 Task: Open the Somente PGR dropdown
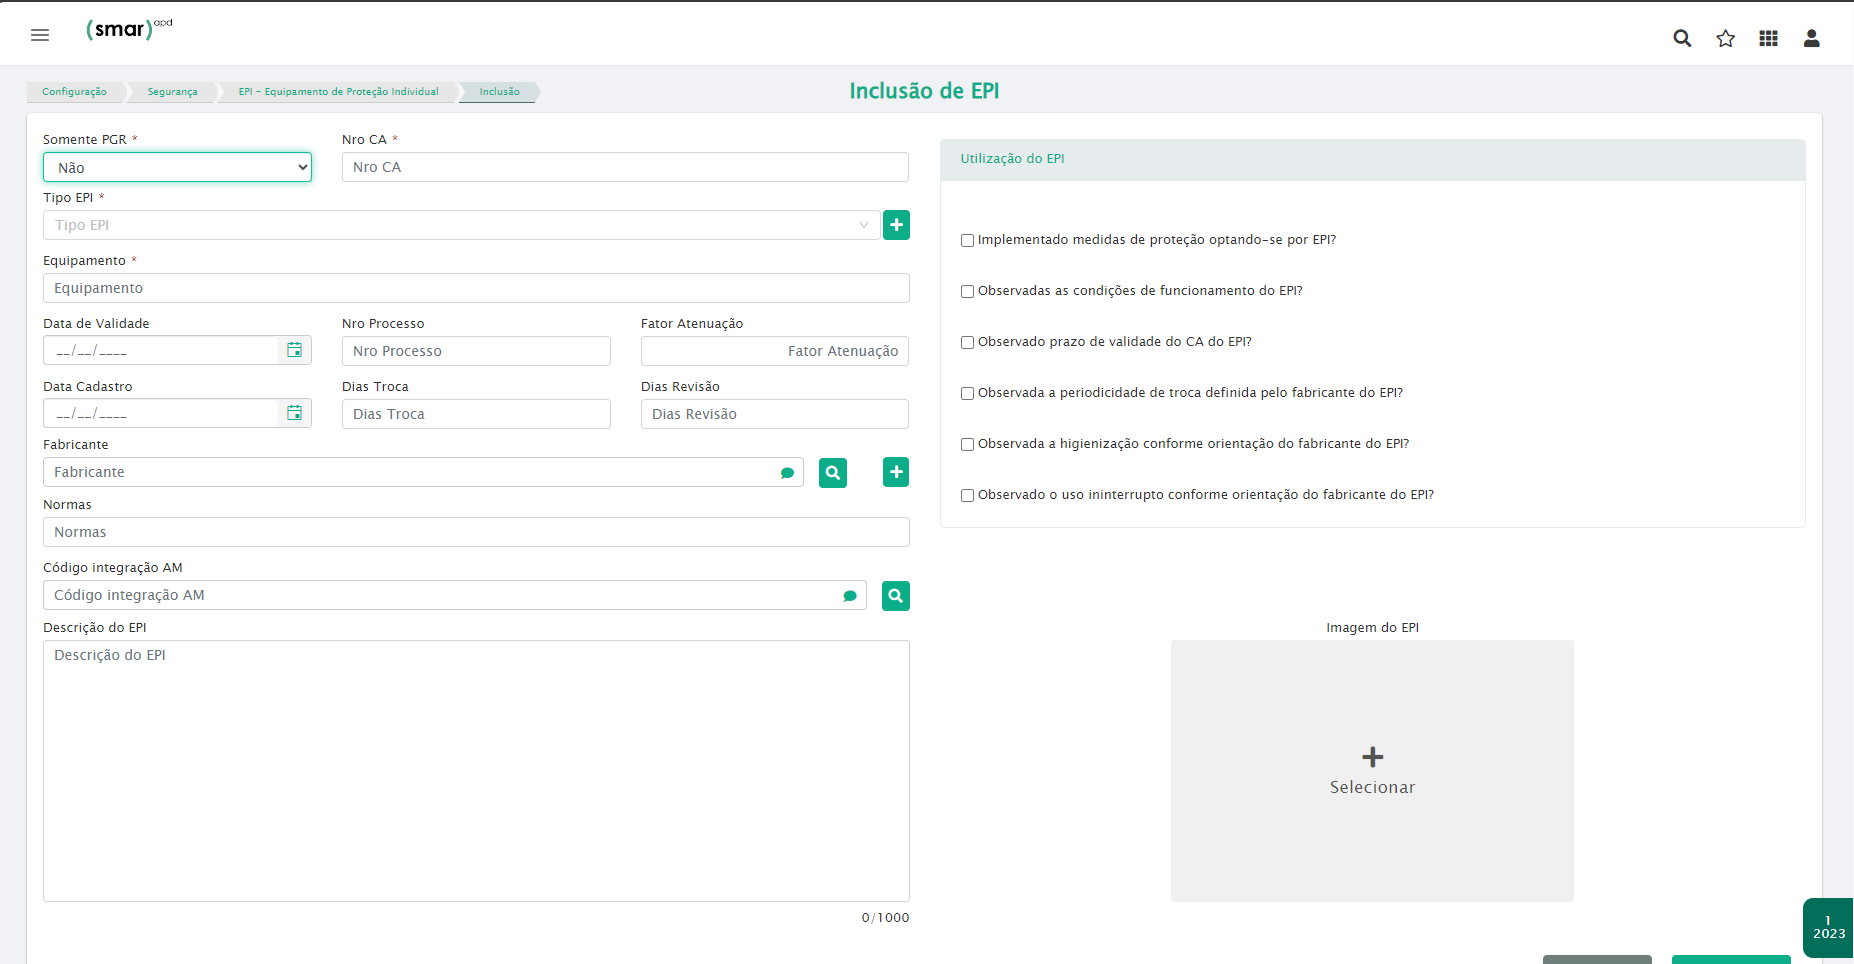click(177, 167)
